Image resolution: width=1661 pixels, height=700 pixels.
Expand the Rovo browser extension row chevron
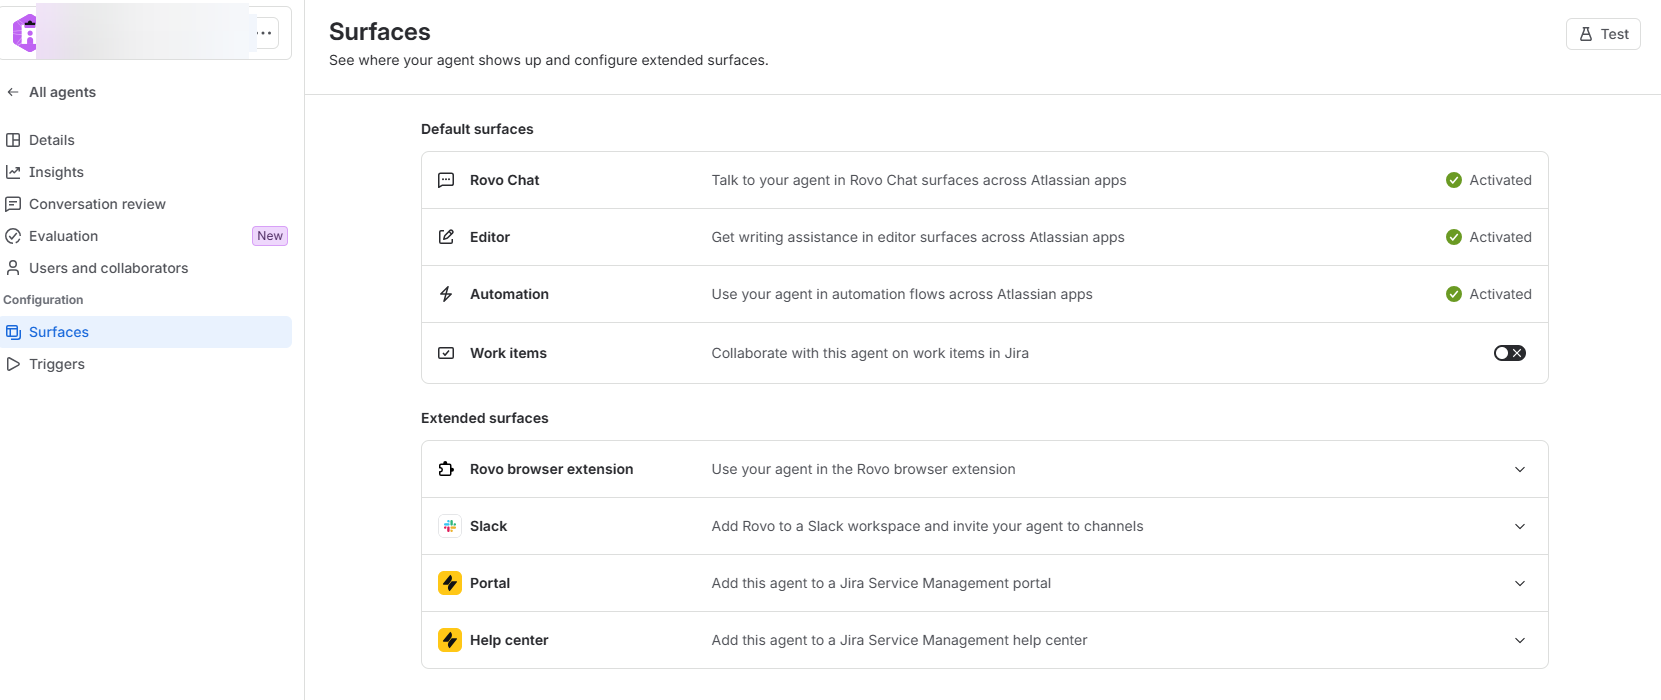[1520, 469]
